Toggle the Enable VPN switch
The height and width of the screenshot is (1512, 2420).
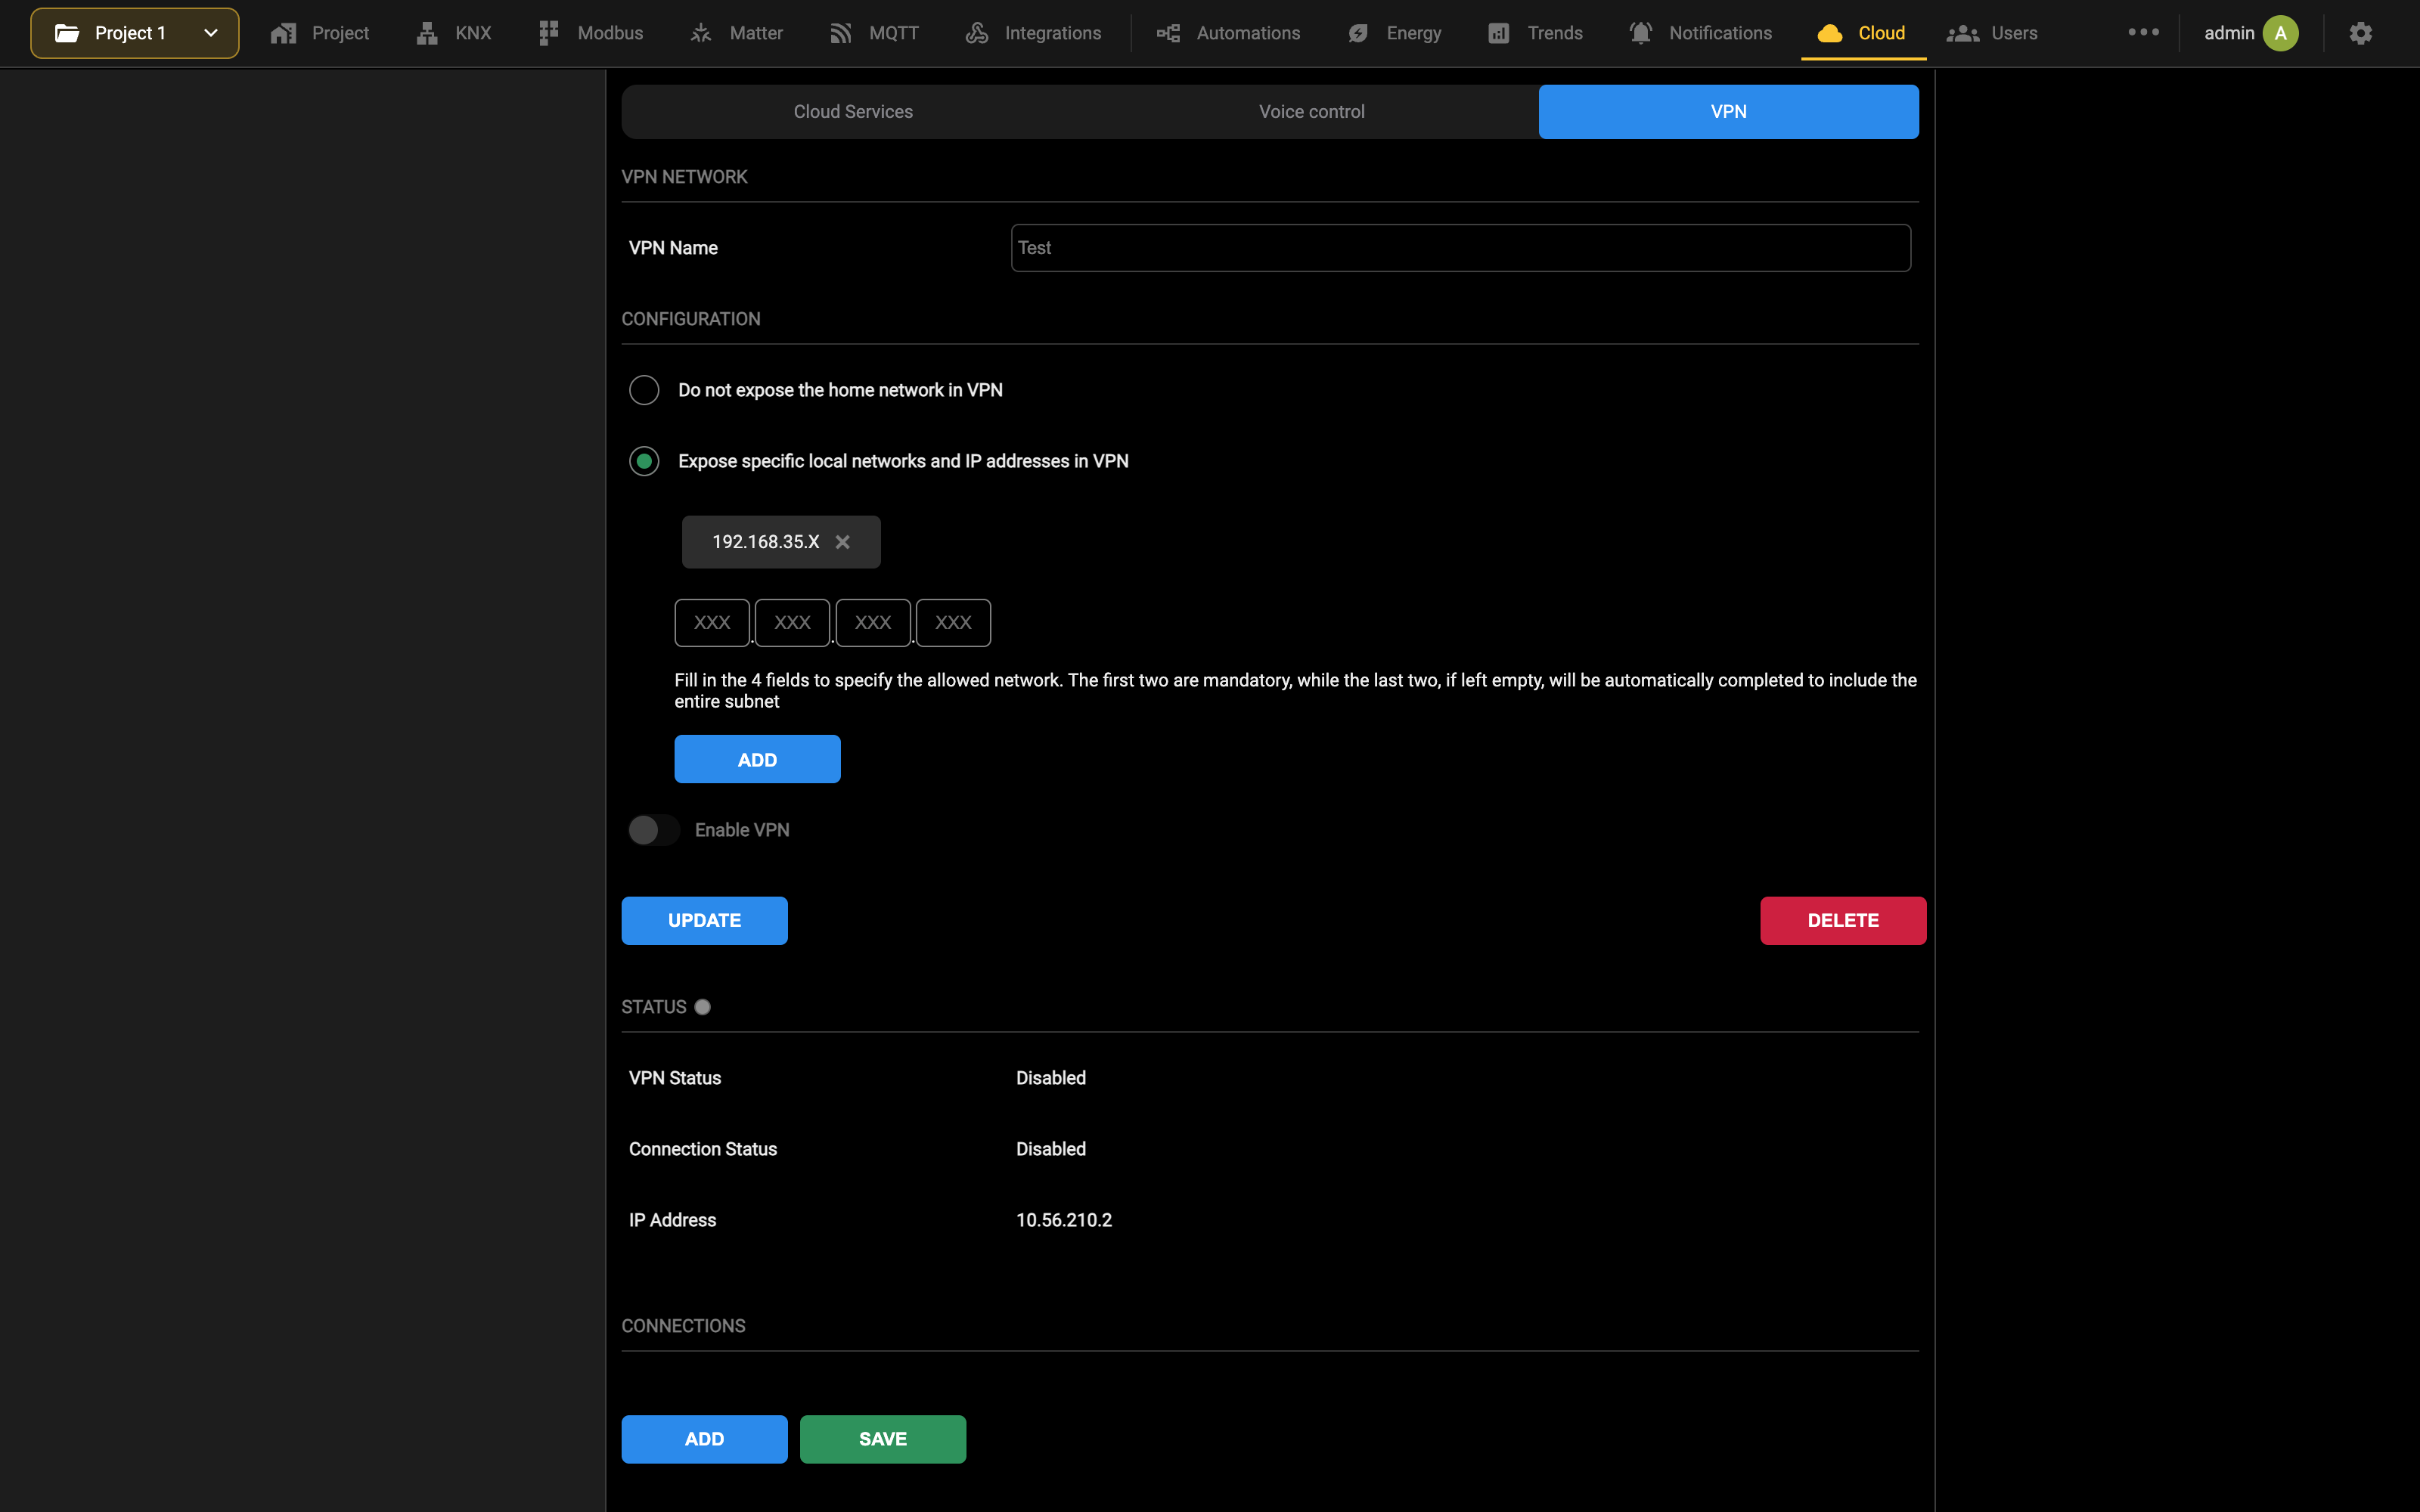point(654,830)
